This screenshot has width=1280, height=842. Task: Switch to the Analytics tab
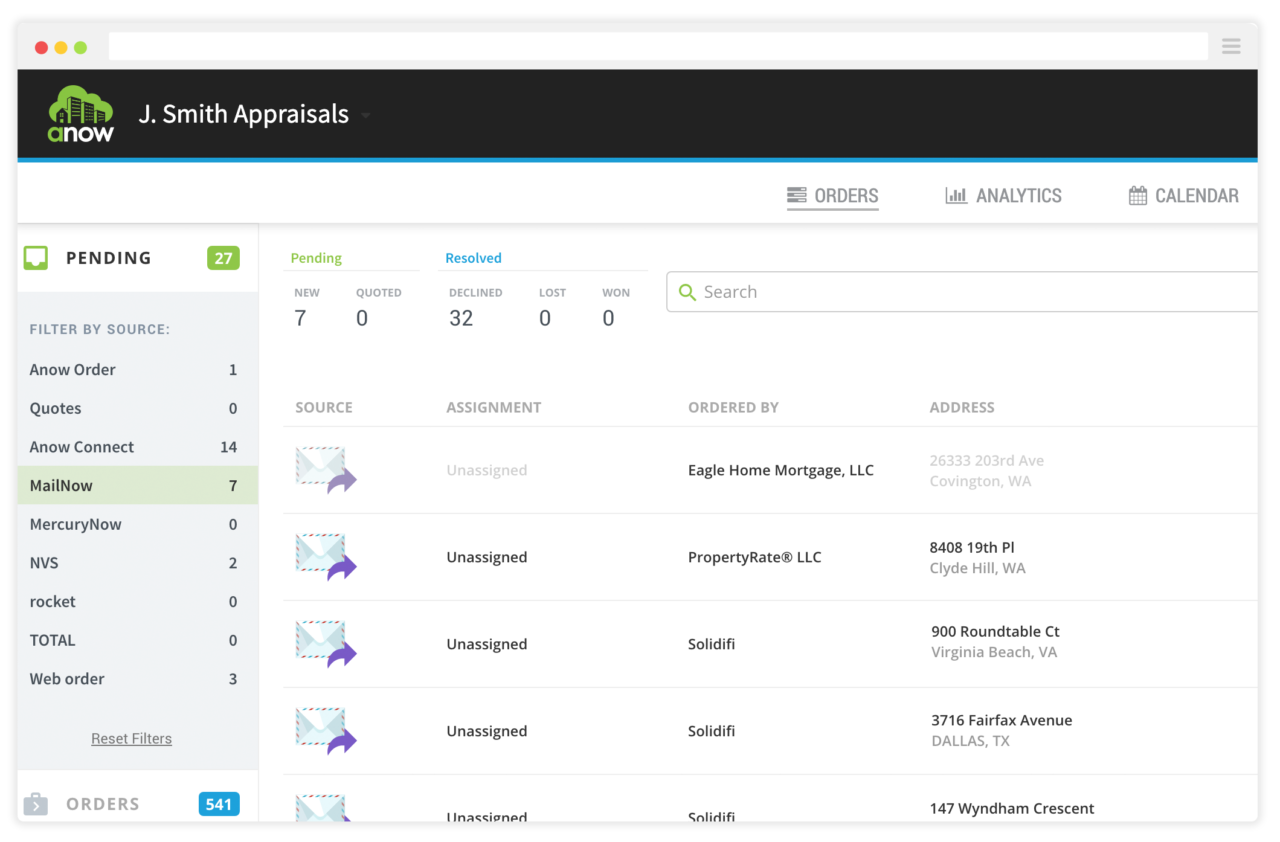pyautogui.click(x=1004, y=196)
